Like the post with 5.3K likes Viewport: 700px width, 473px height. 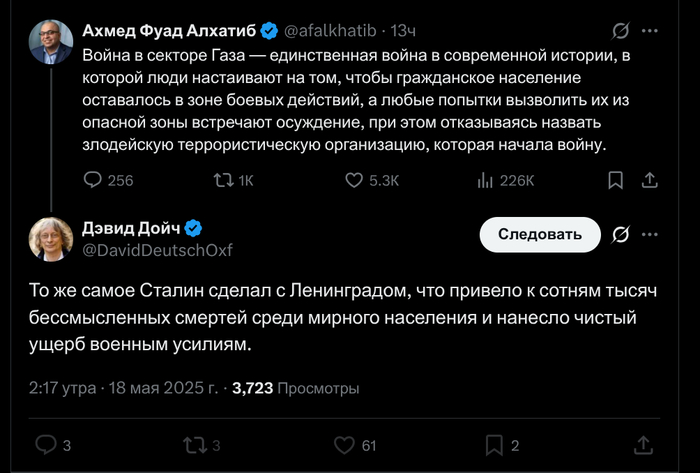tap(354, 180)
